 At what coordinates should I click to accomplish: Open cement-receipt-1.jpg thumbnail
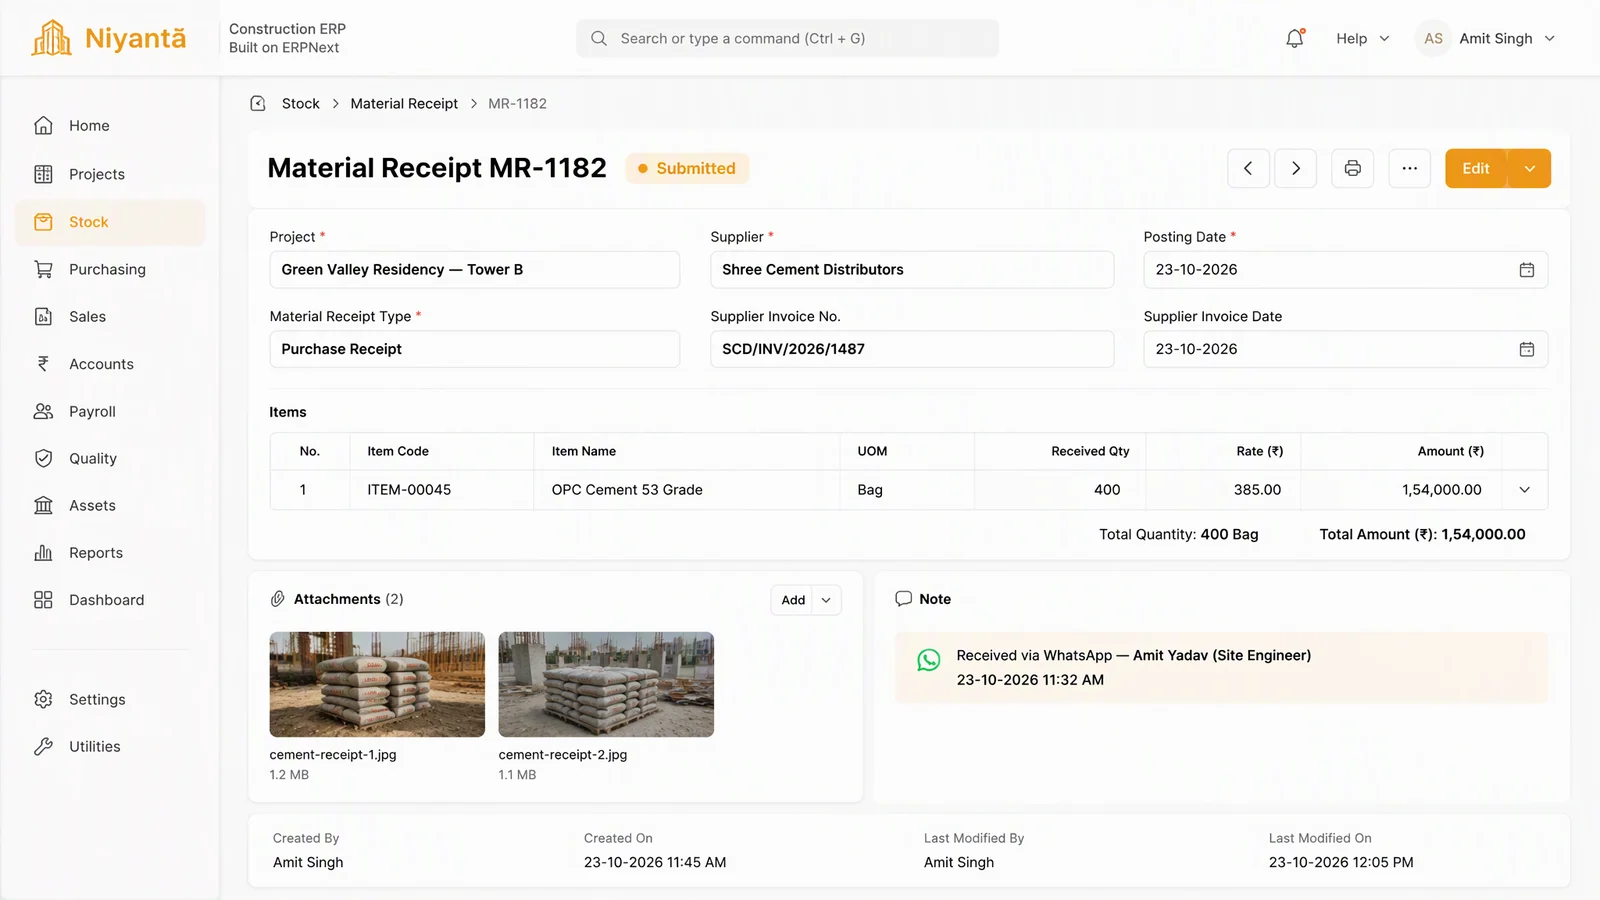[x=377, y=684]
